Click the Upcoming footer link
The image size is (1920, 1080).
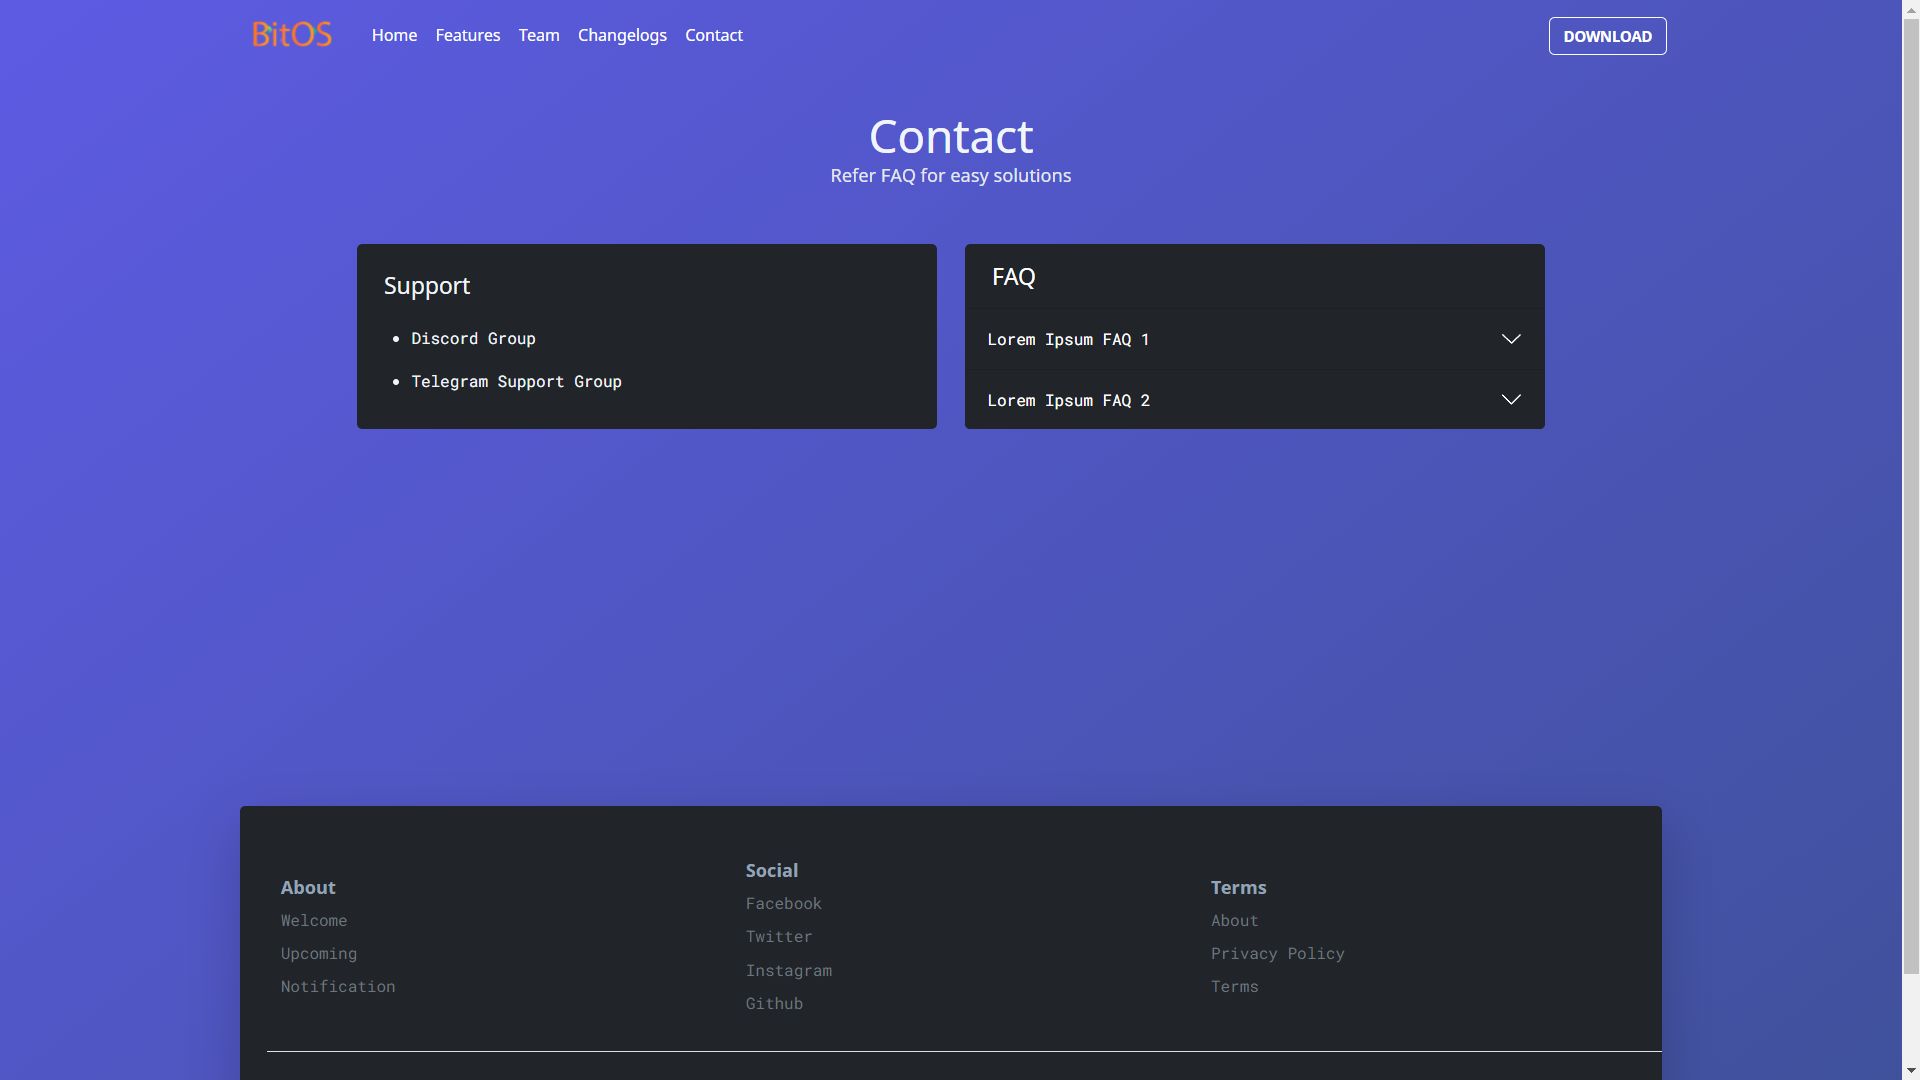tap(318, 954)
